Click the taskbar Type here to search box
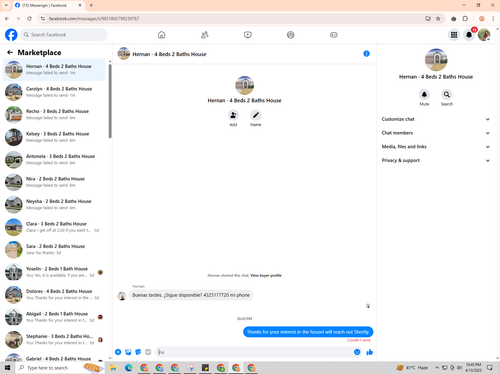 [x=60, y=368]
